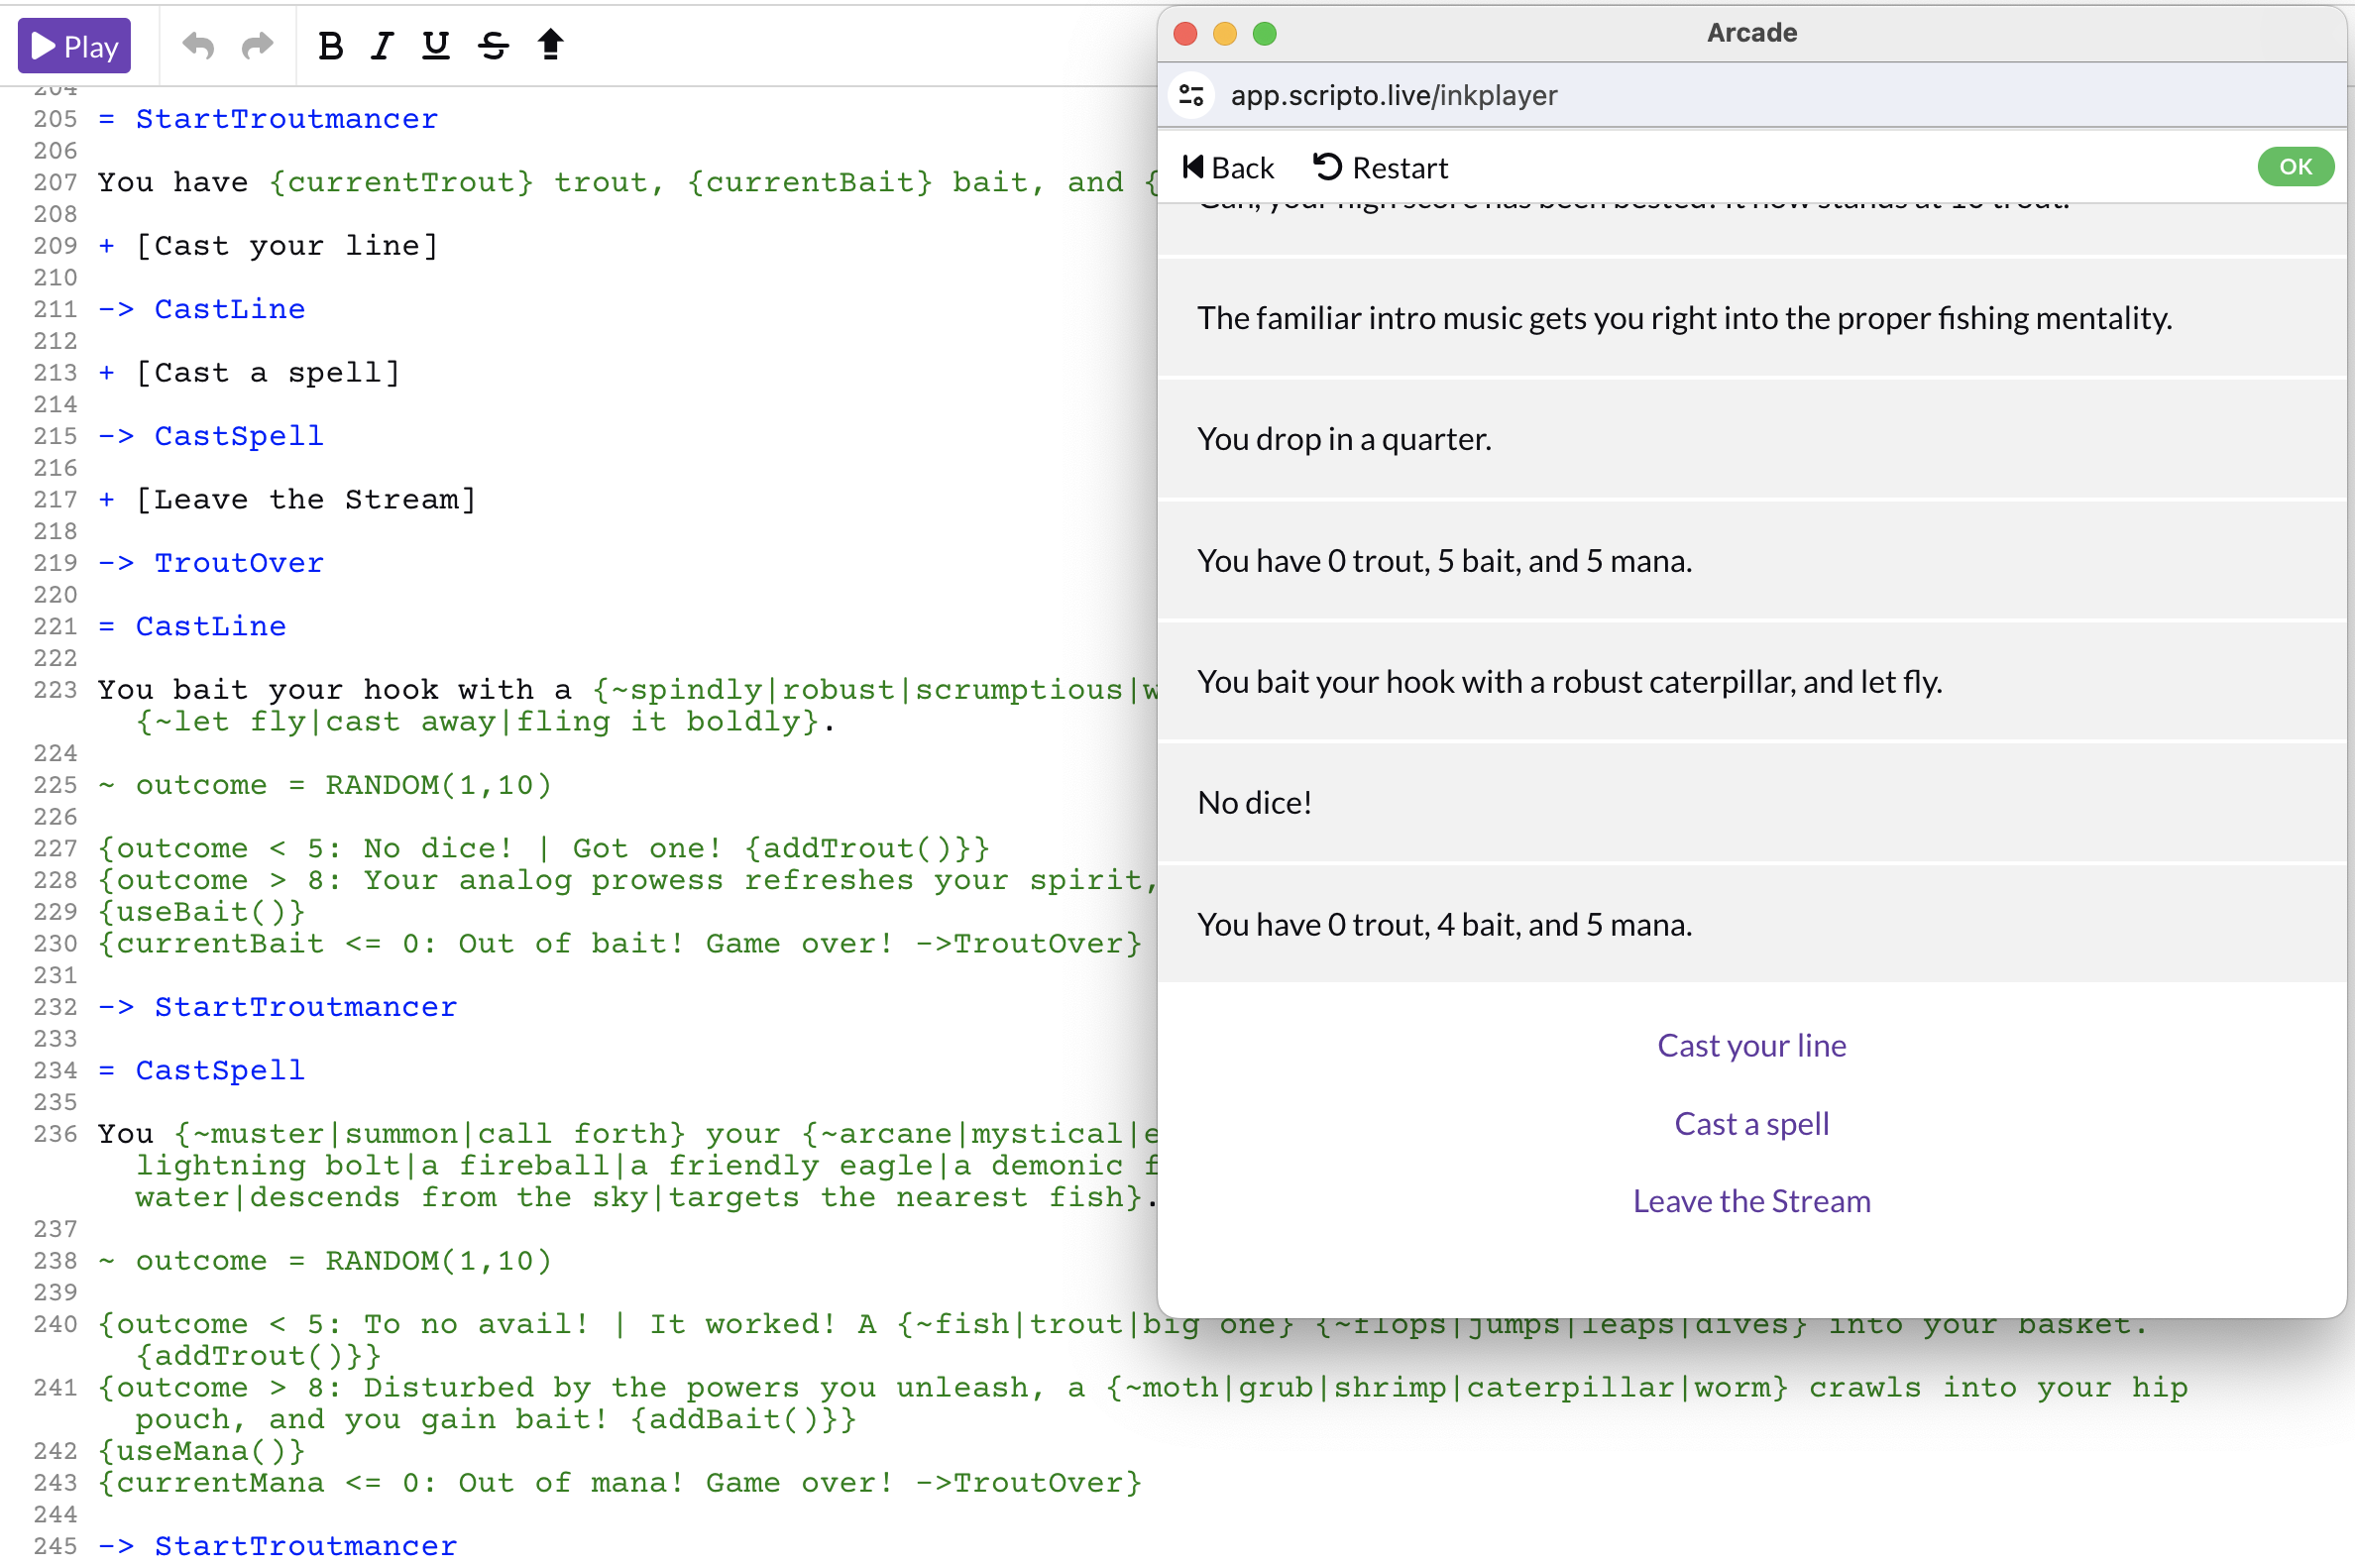
Task: Click the Upload/Publish icon in toolbar
Action: coord(551,46)
